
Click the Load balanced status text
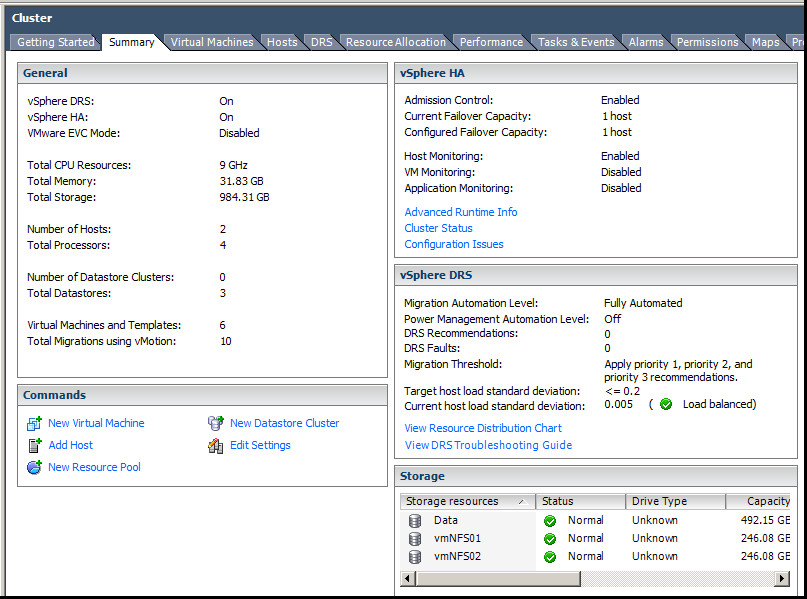coord(720,404)
